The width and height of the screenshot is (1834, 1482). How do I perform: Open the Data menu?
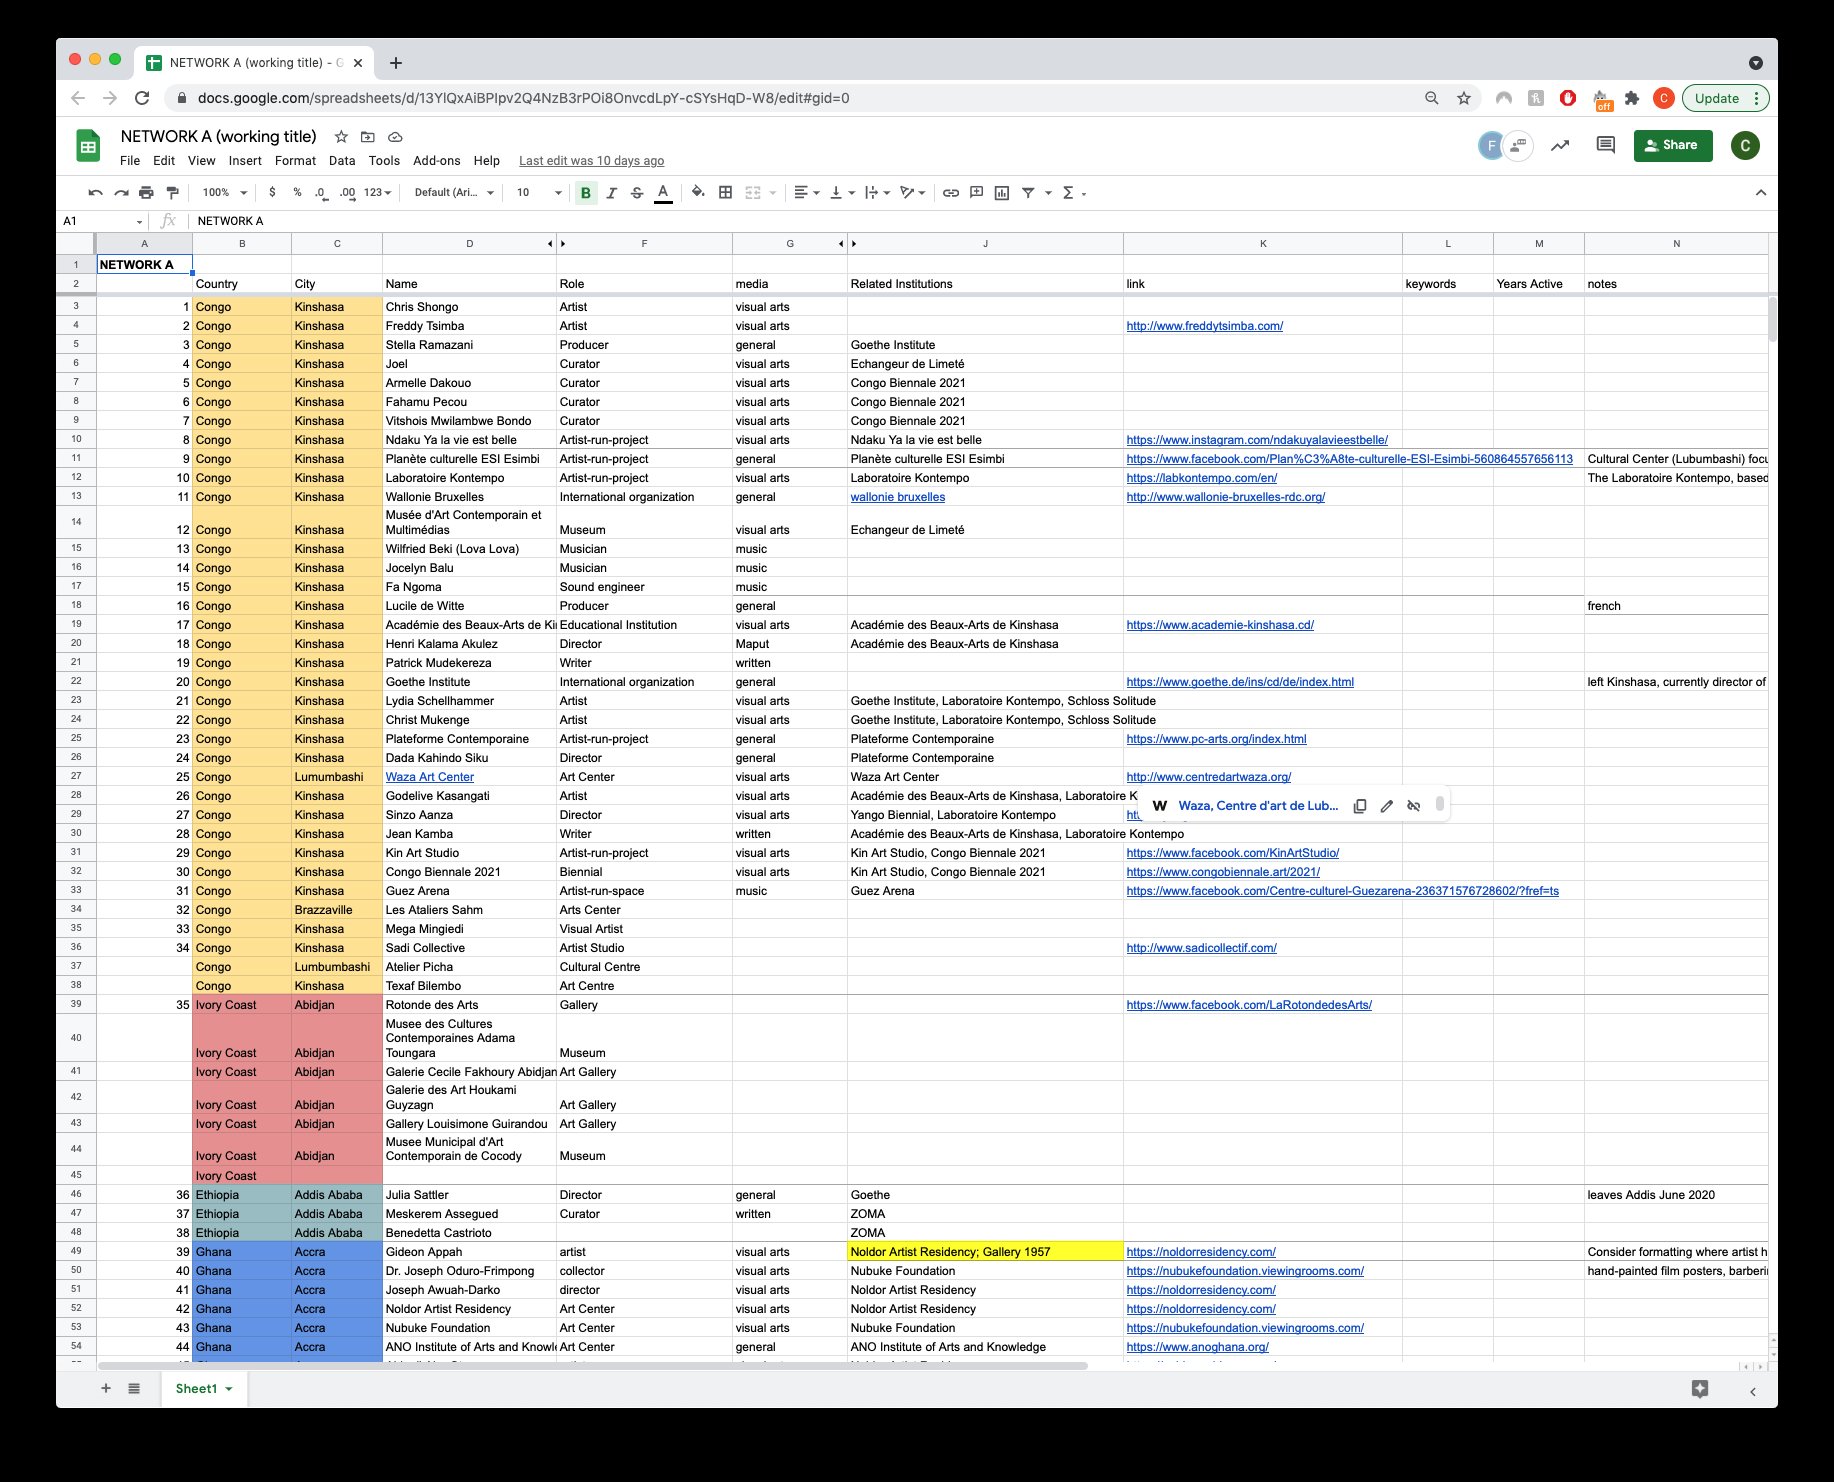pyautogui.click(x=342, y=161)
